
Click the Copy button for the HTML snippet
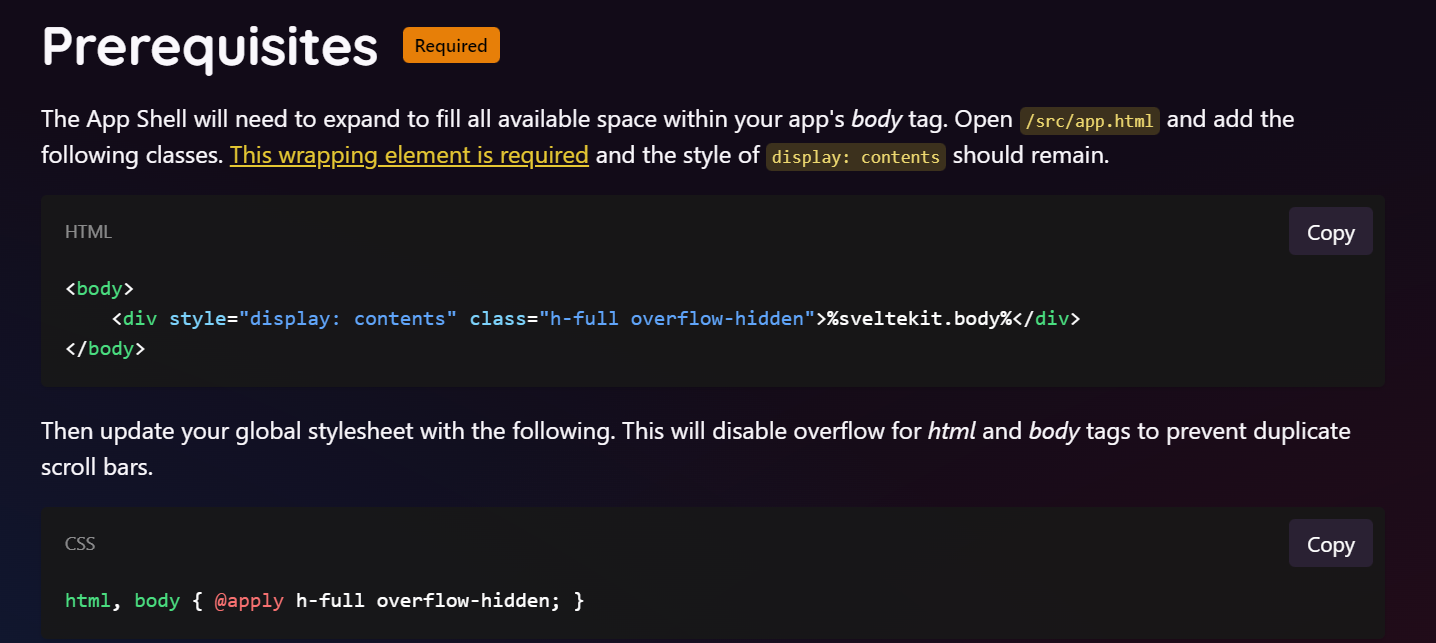[x=1330, y=231]
